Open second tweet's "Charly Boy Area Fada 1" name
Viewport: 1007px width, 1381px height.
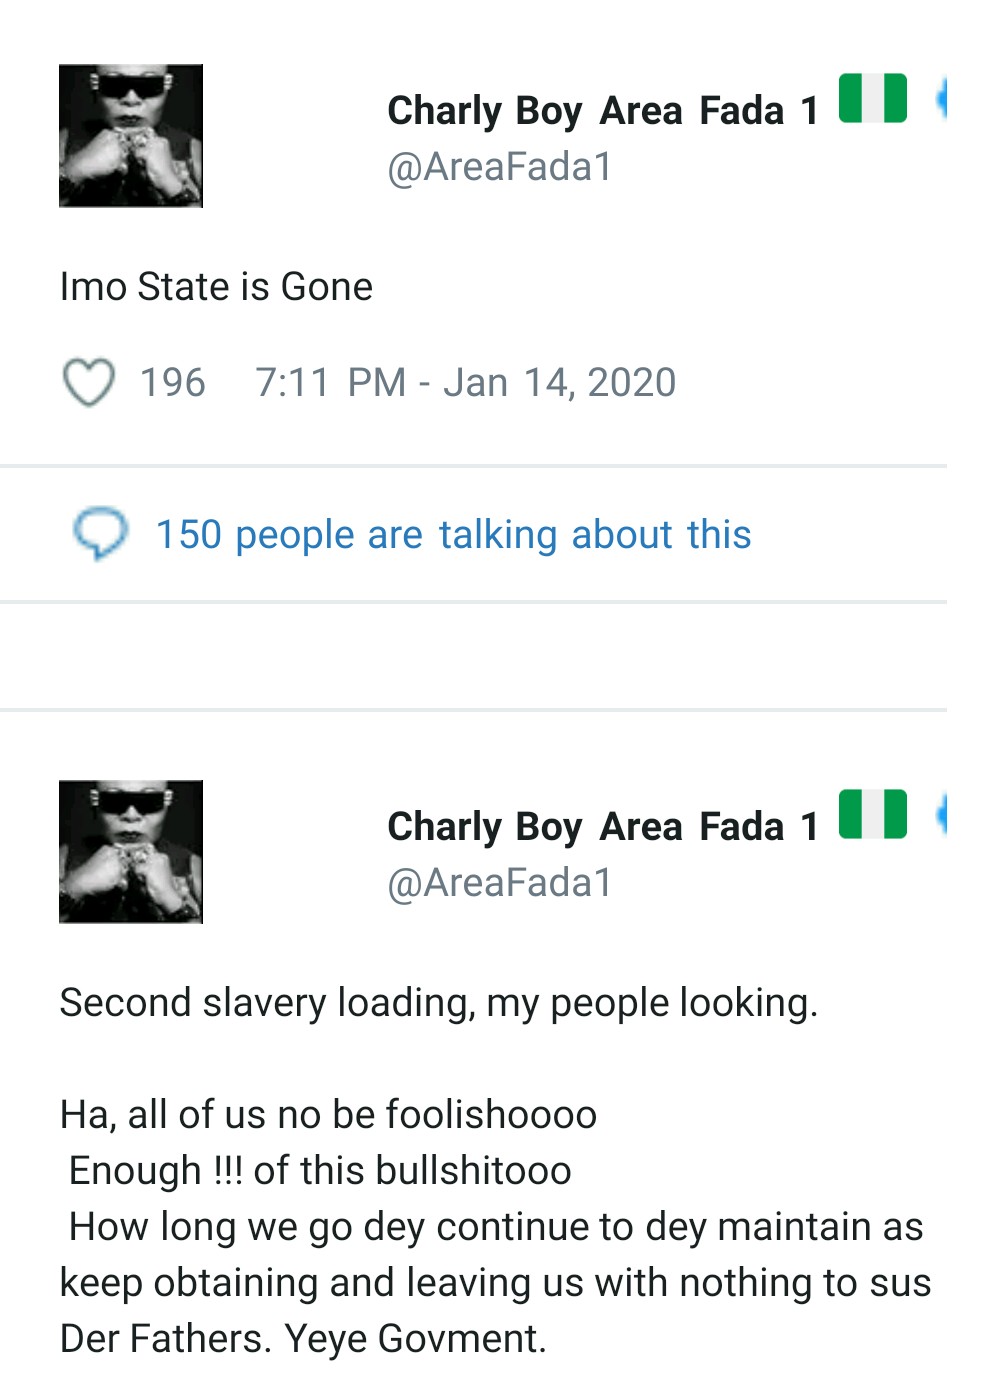click(602, 827)
